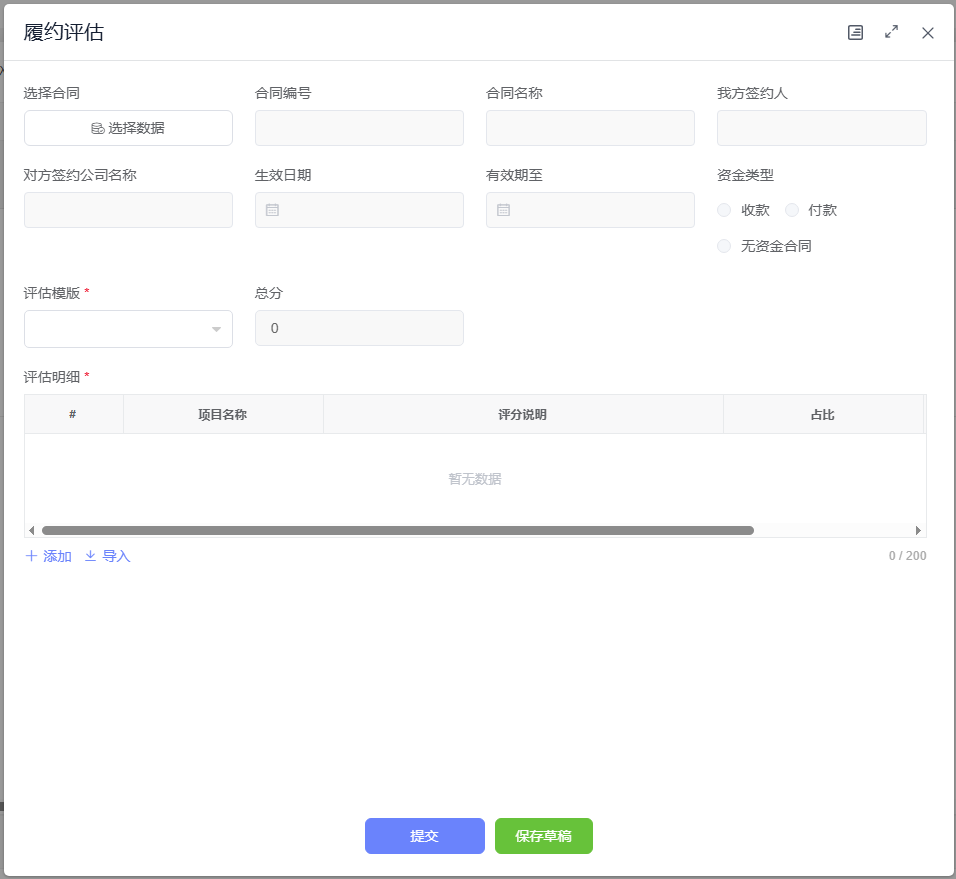956x879 pixels.
Task: Click the 合同编号 input field
Action: tap(359, 128)
